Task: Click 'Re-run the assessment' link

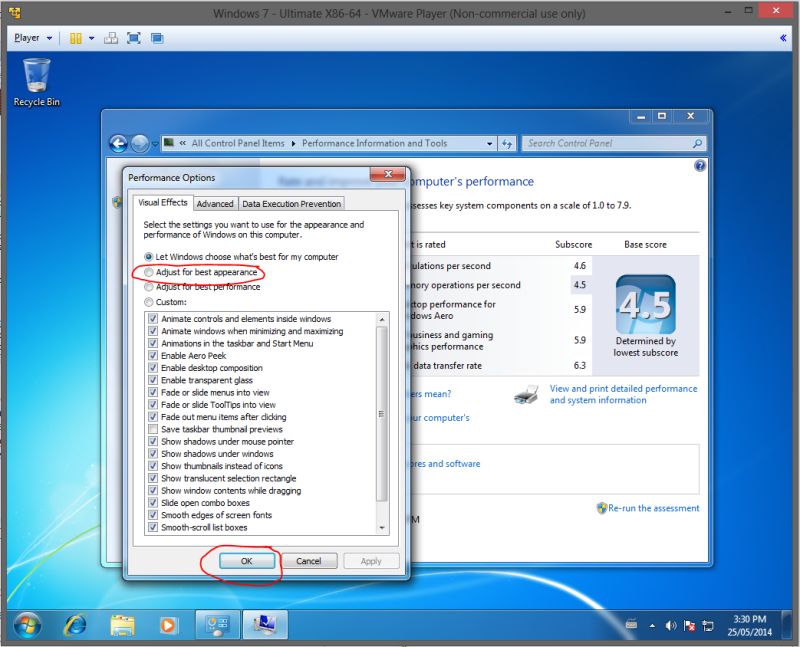Action: point(648,508)
